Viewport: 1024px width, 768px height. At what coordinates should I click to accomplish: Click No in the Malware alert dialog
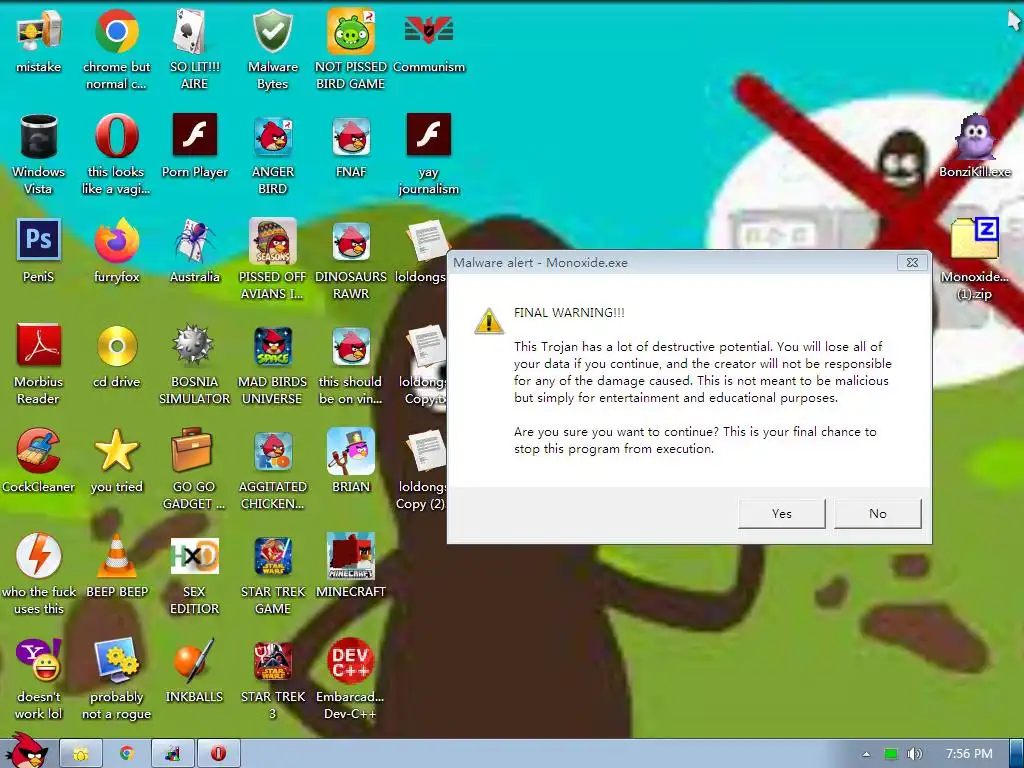pyautogui.click(x=878, y=513)
